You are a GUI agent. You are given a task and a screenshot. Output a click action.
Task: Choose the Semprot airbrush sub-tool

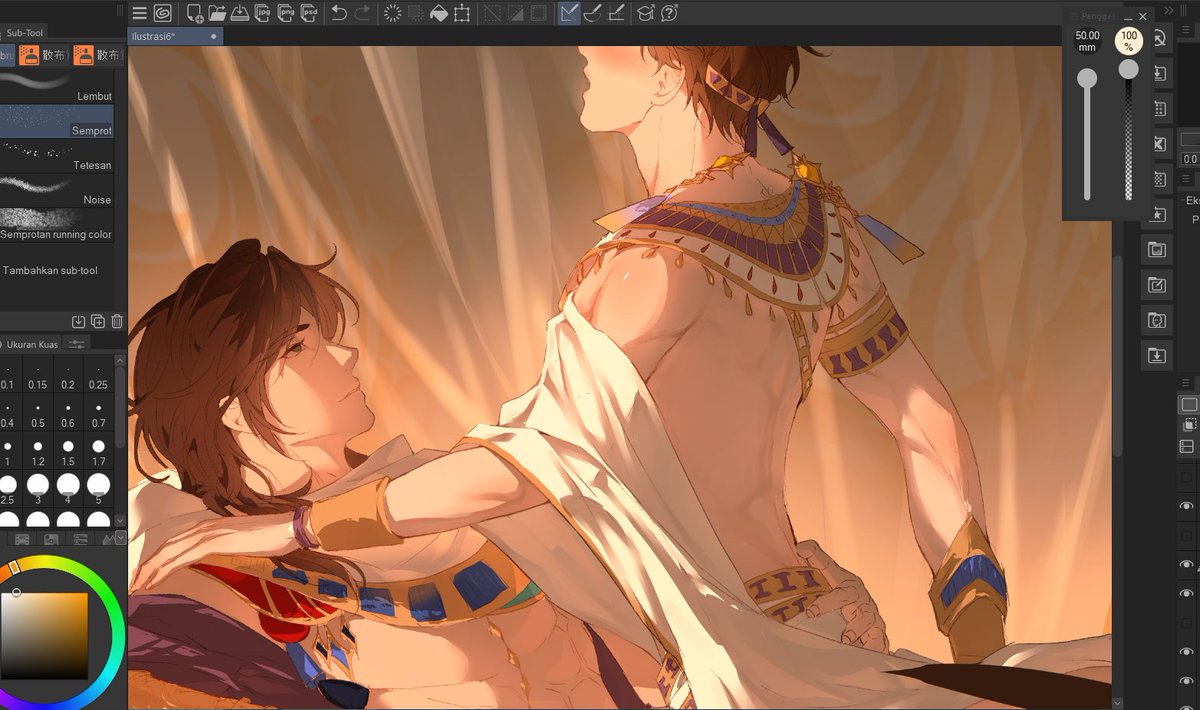pyautogui.click(x=57, y=122)
